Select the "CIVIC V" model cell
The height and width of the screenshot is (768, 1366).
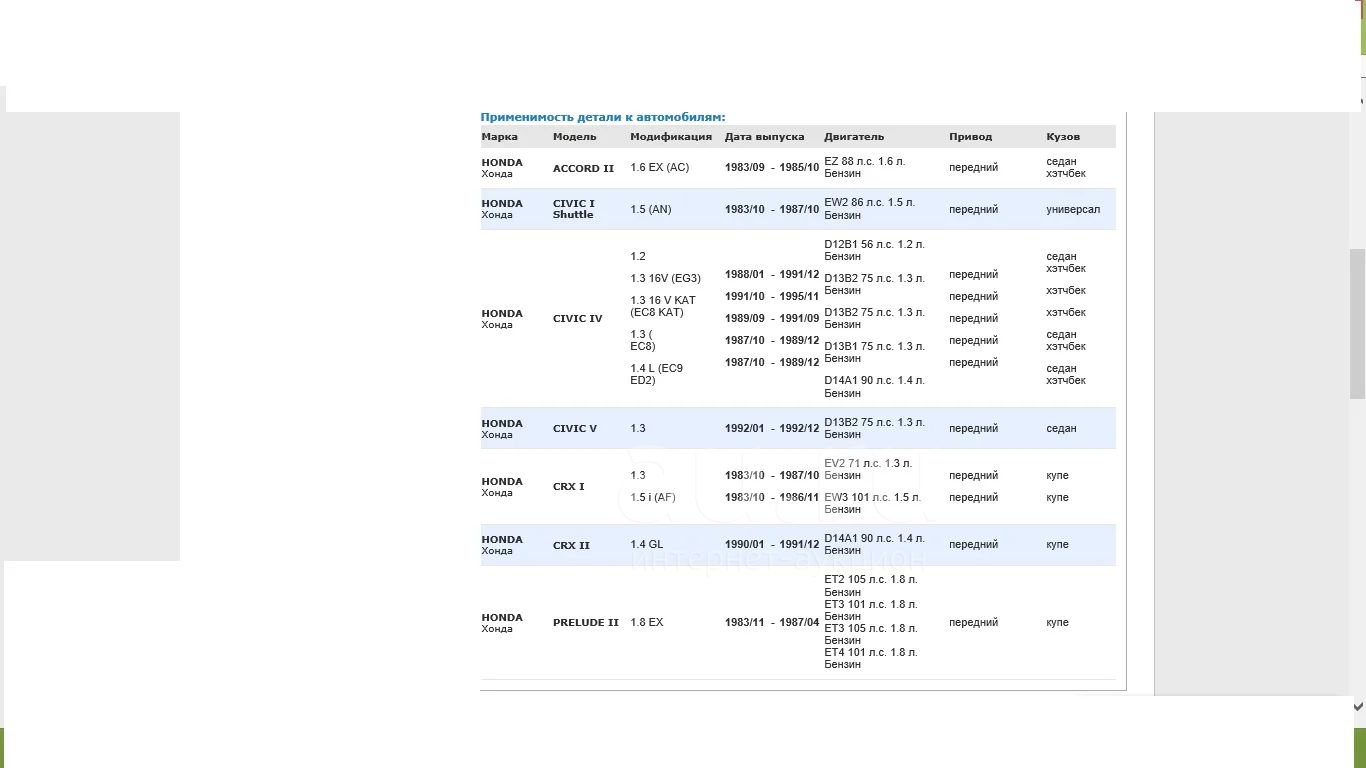(574, 429)
